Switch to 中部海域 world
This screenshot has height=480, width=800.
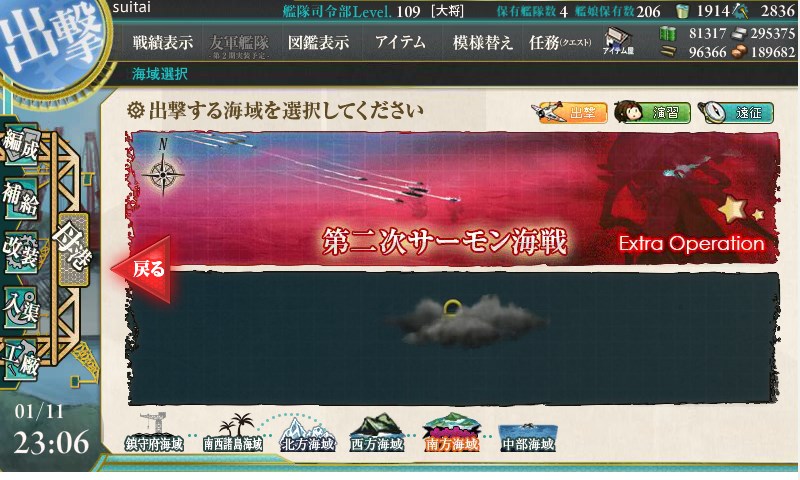tap(528, 435)
